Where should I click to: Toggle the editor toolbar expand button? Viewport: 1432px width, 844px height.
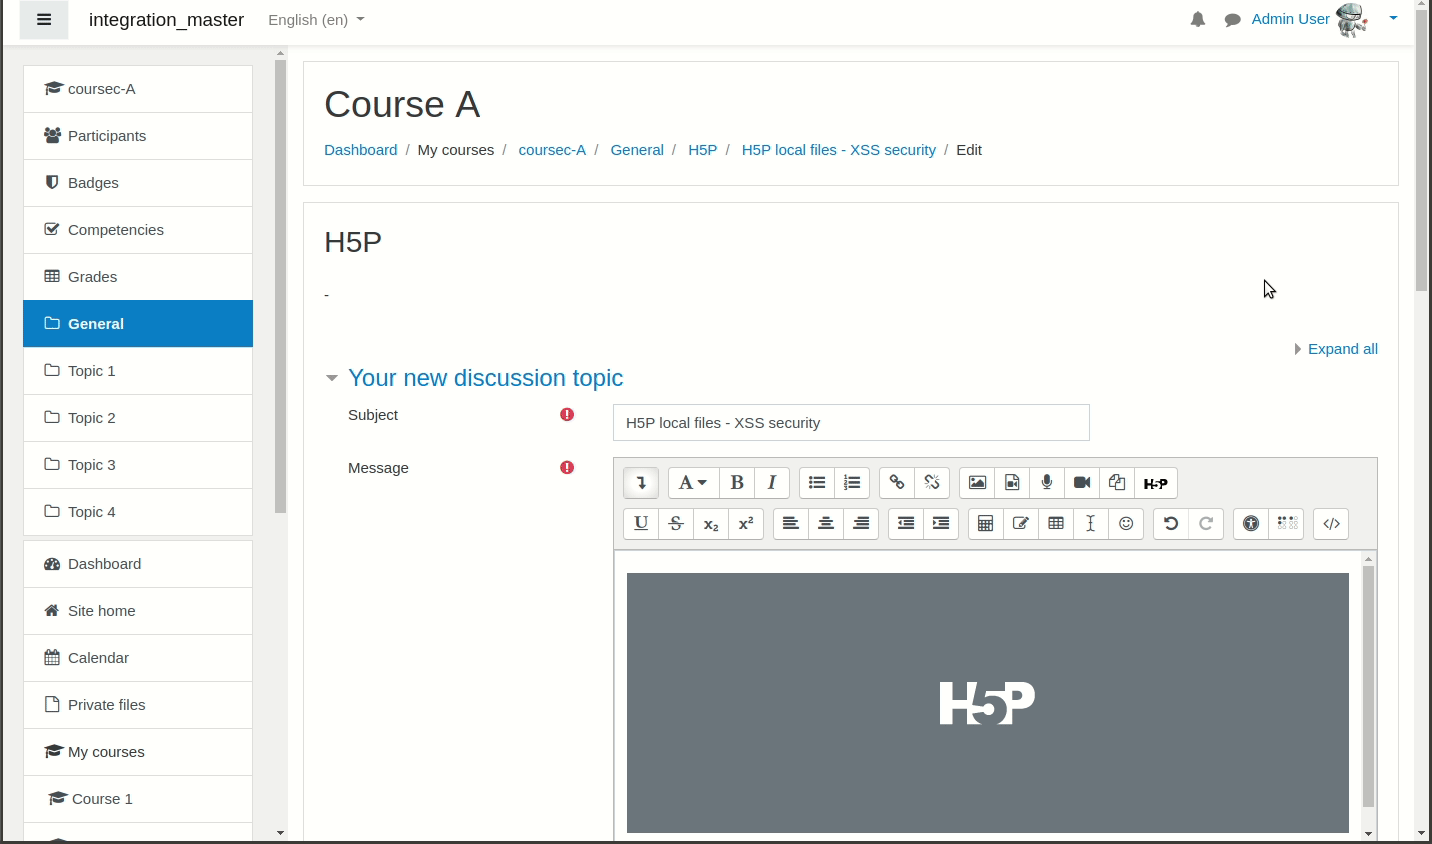click(641, 483)
